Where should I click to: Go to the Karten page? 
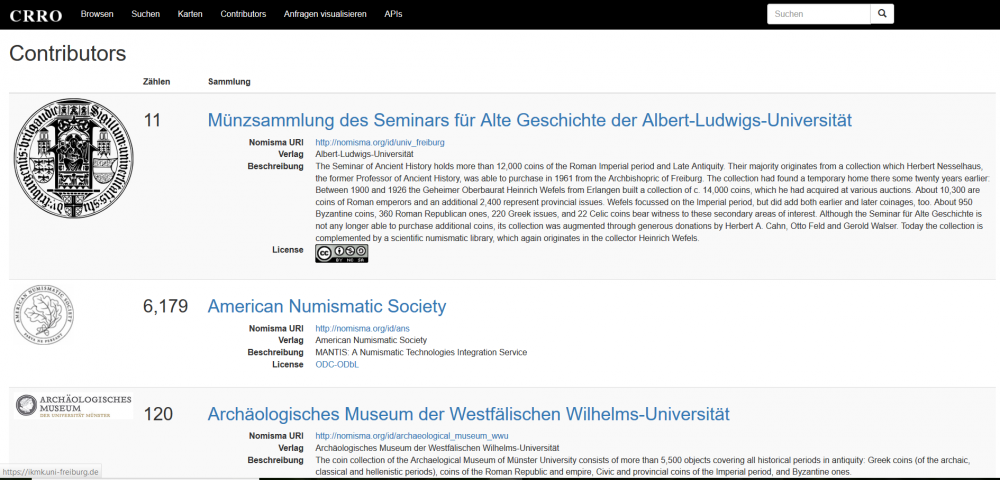pos(190,14)
